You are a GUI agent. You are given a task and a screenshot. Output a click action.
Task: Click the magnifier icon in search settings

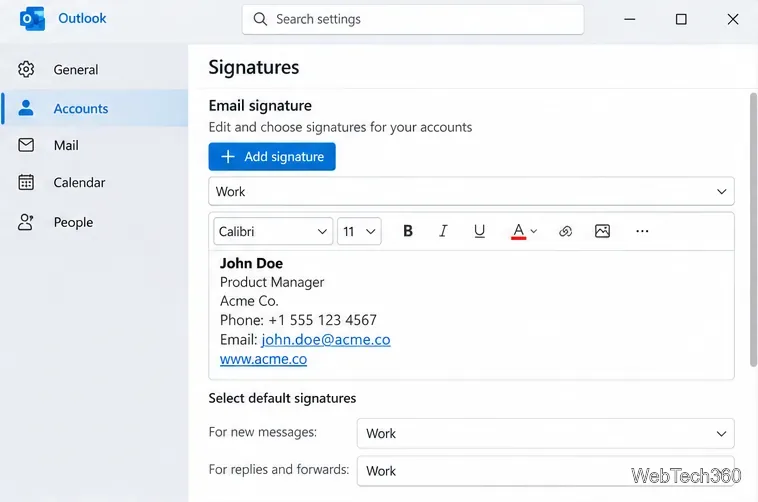coord(260,19)
